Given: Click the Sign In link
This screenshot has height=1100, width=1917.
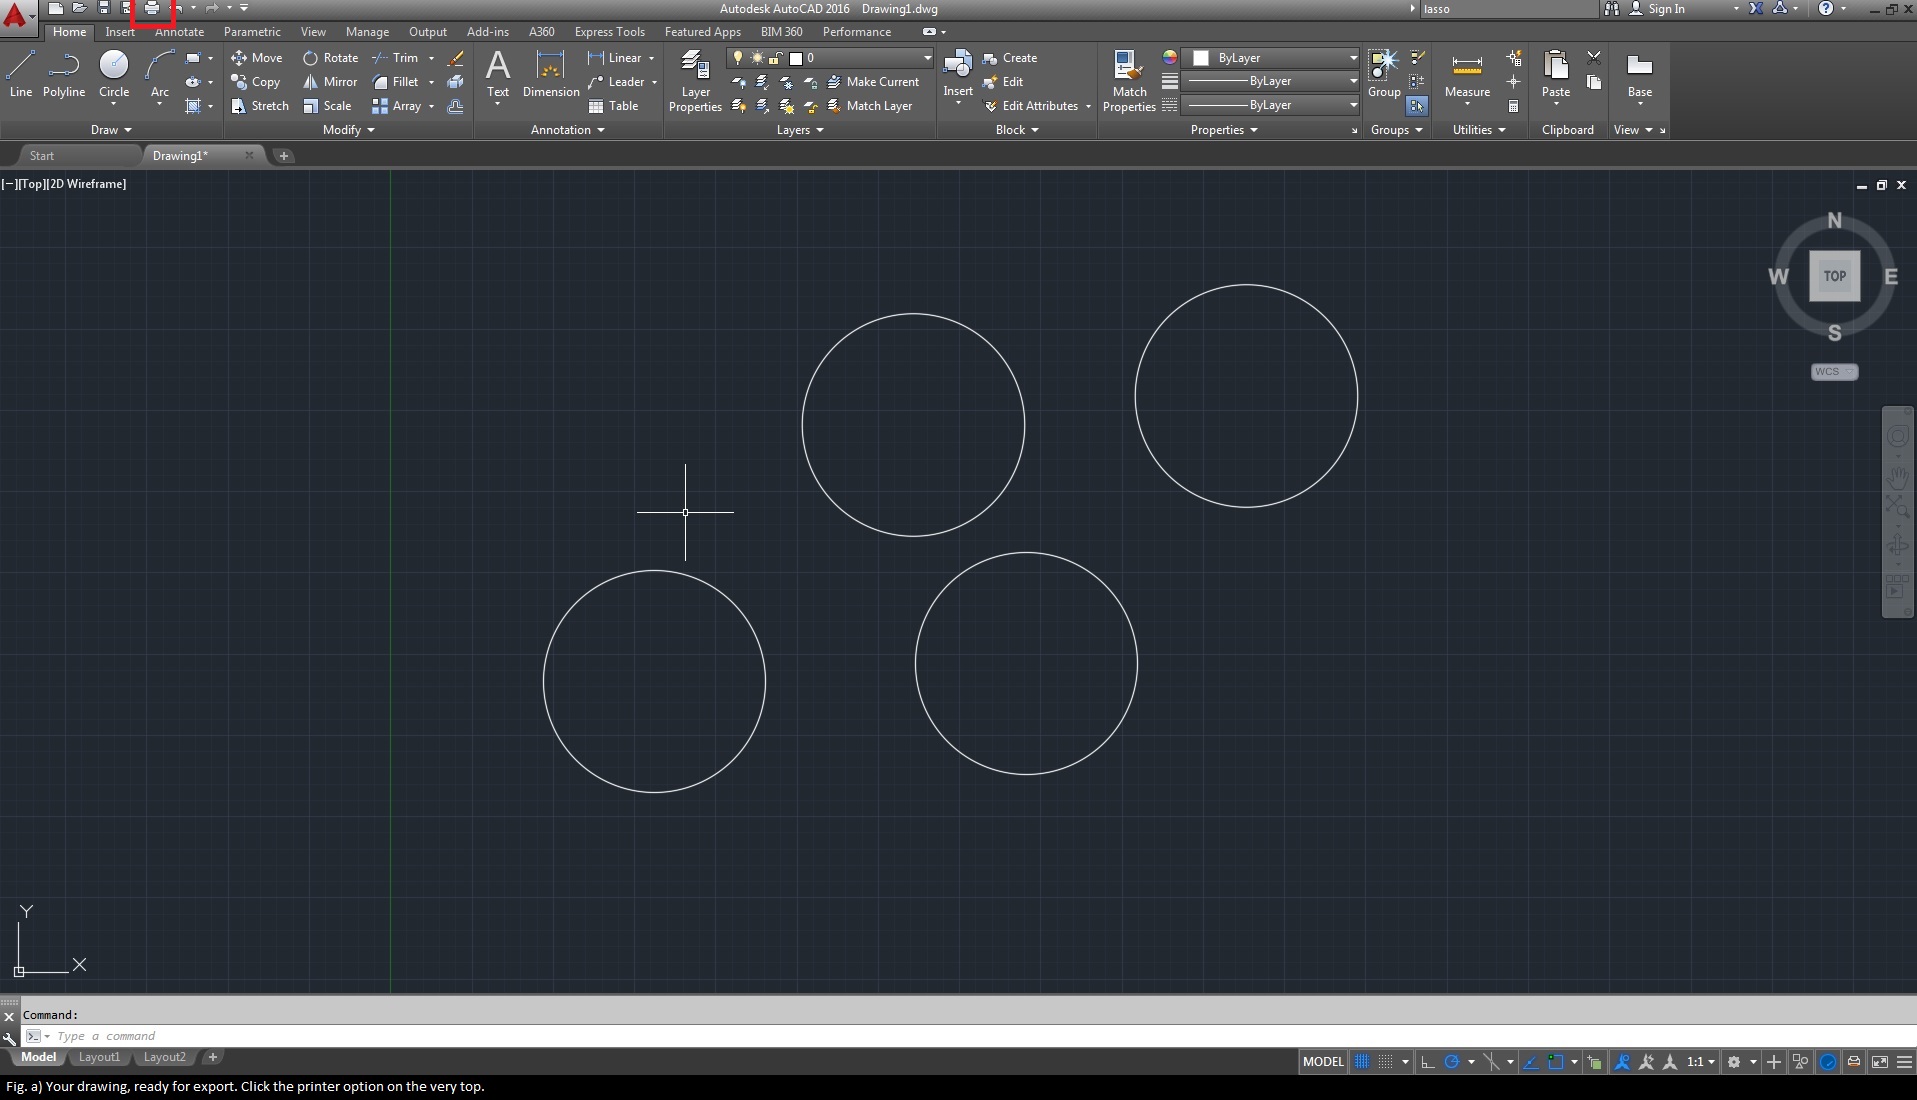Looking at the screenshot, I should 1668,8.
